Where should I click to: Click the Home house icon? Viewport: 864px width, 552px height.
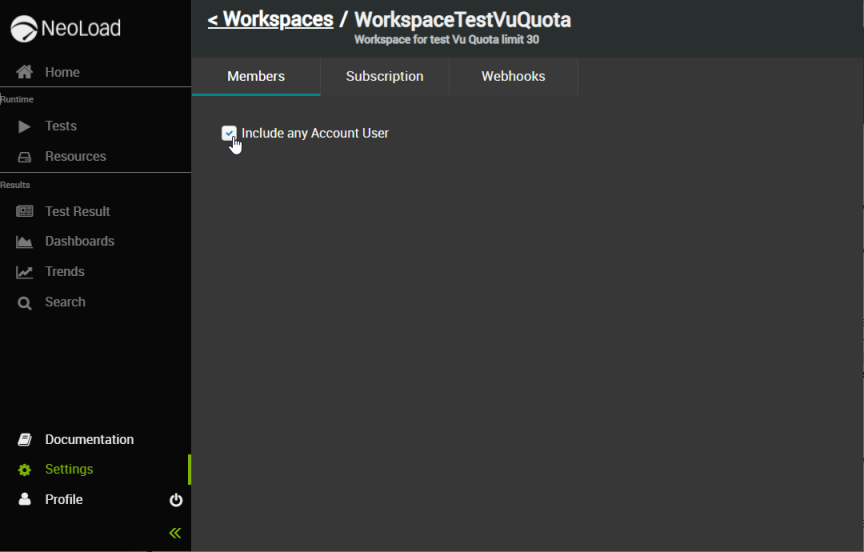click(x=25, y=72)
